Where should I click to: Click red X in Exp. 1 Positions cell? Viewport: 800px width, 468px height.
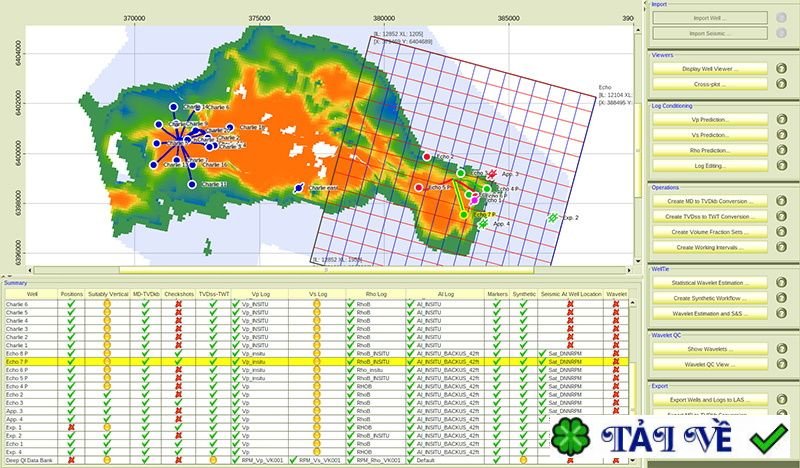click(x=71, y=427)
